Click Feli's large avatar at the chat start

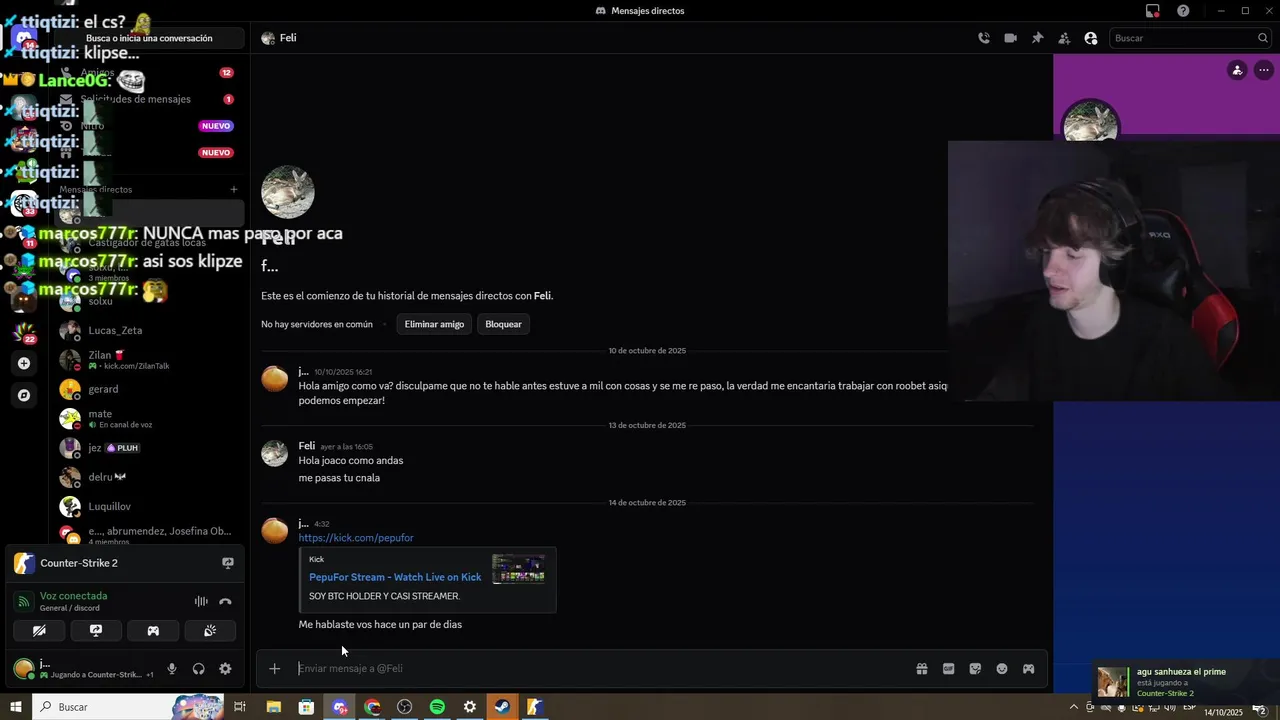click(288, 192)
